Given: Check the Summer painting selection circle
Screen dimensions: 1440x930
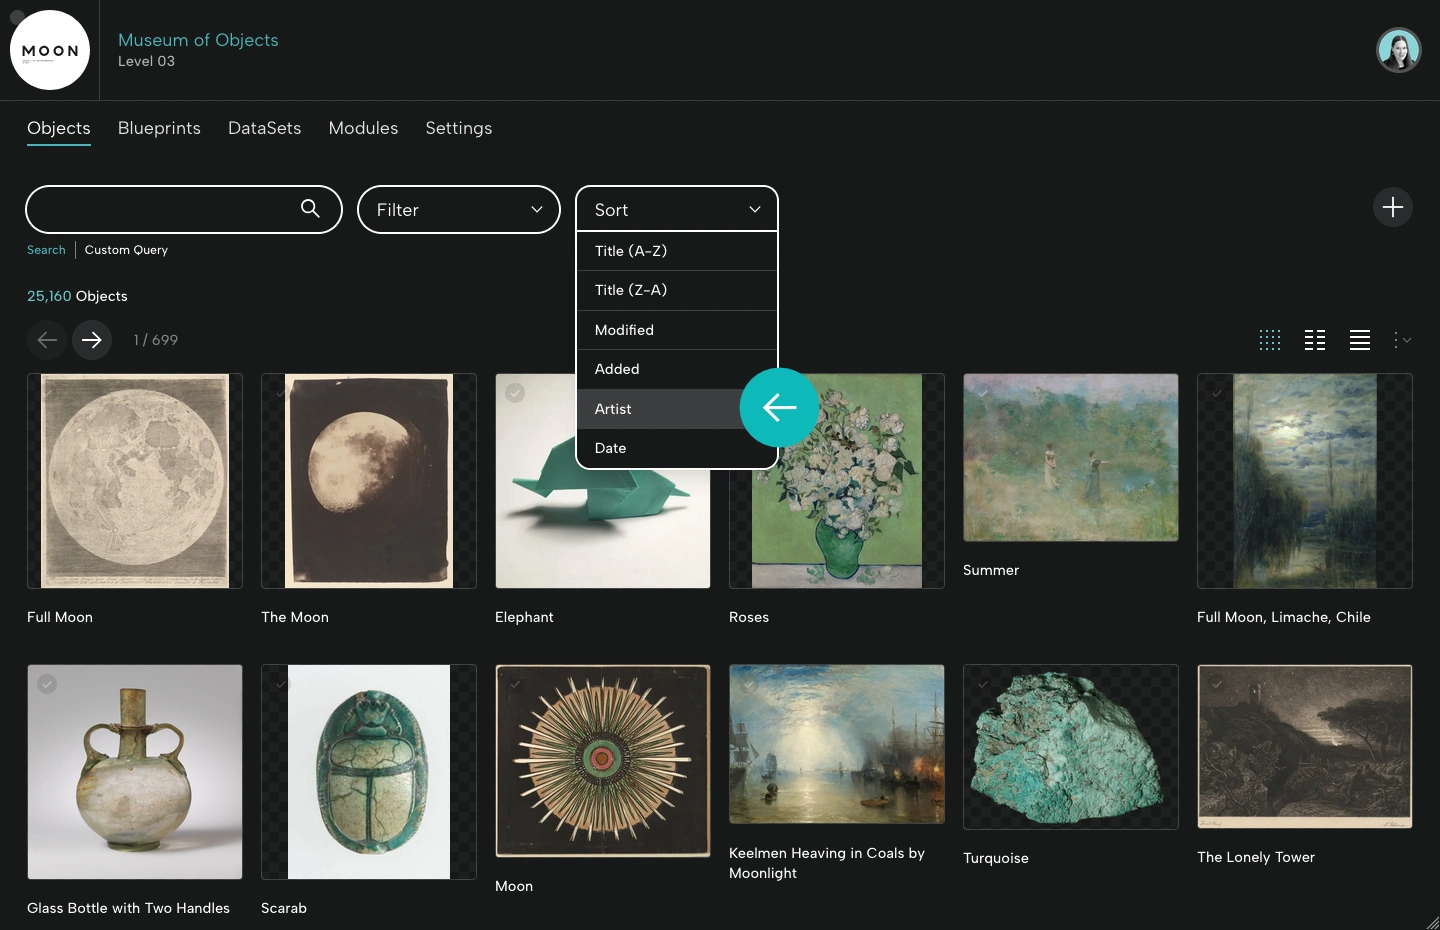Looking at the screenshot, I should [x=983, y=393].
